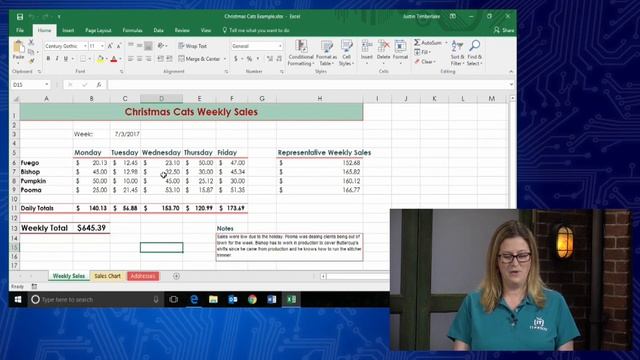Open the Fill Color dropdown arrow
Viewport: 640px width, 360px height.
coord(107,59)
